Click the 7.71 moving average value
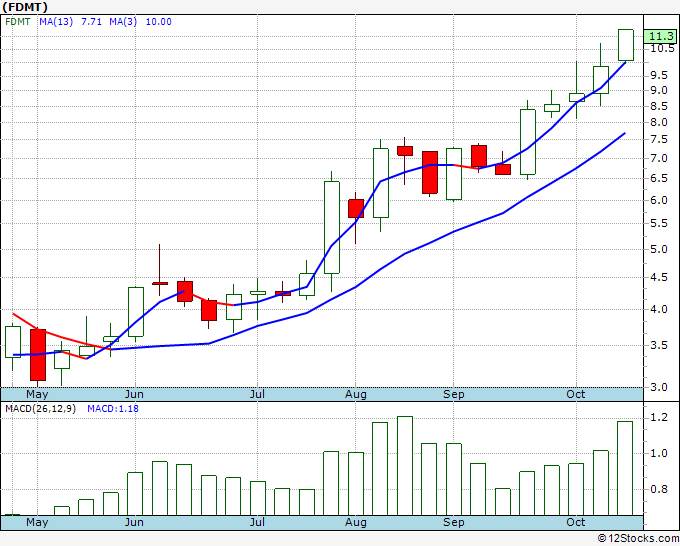Image resolution: width=680 pixels, height=546 pixels. 92,22
